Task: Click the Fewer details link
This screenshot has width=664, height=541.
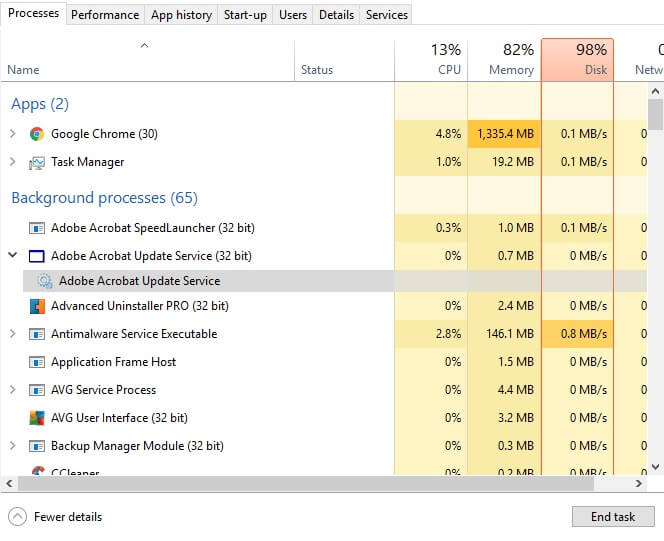Action: (68, 517)
